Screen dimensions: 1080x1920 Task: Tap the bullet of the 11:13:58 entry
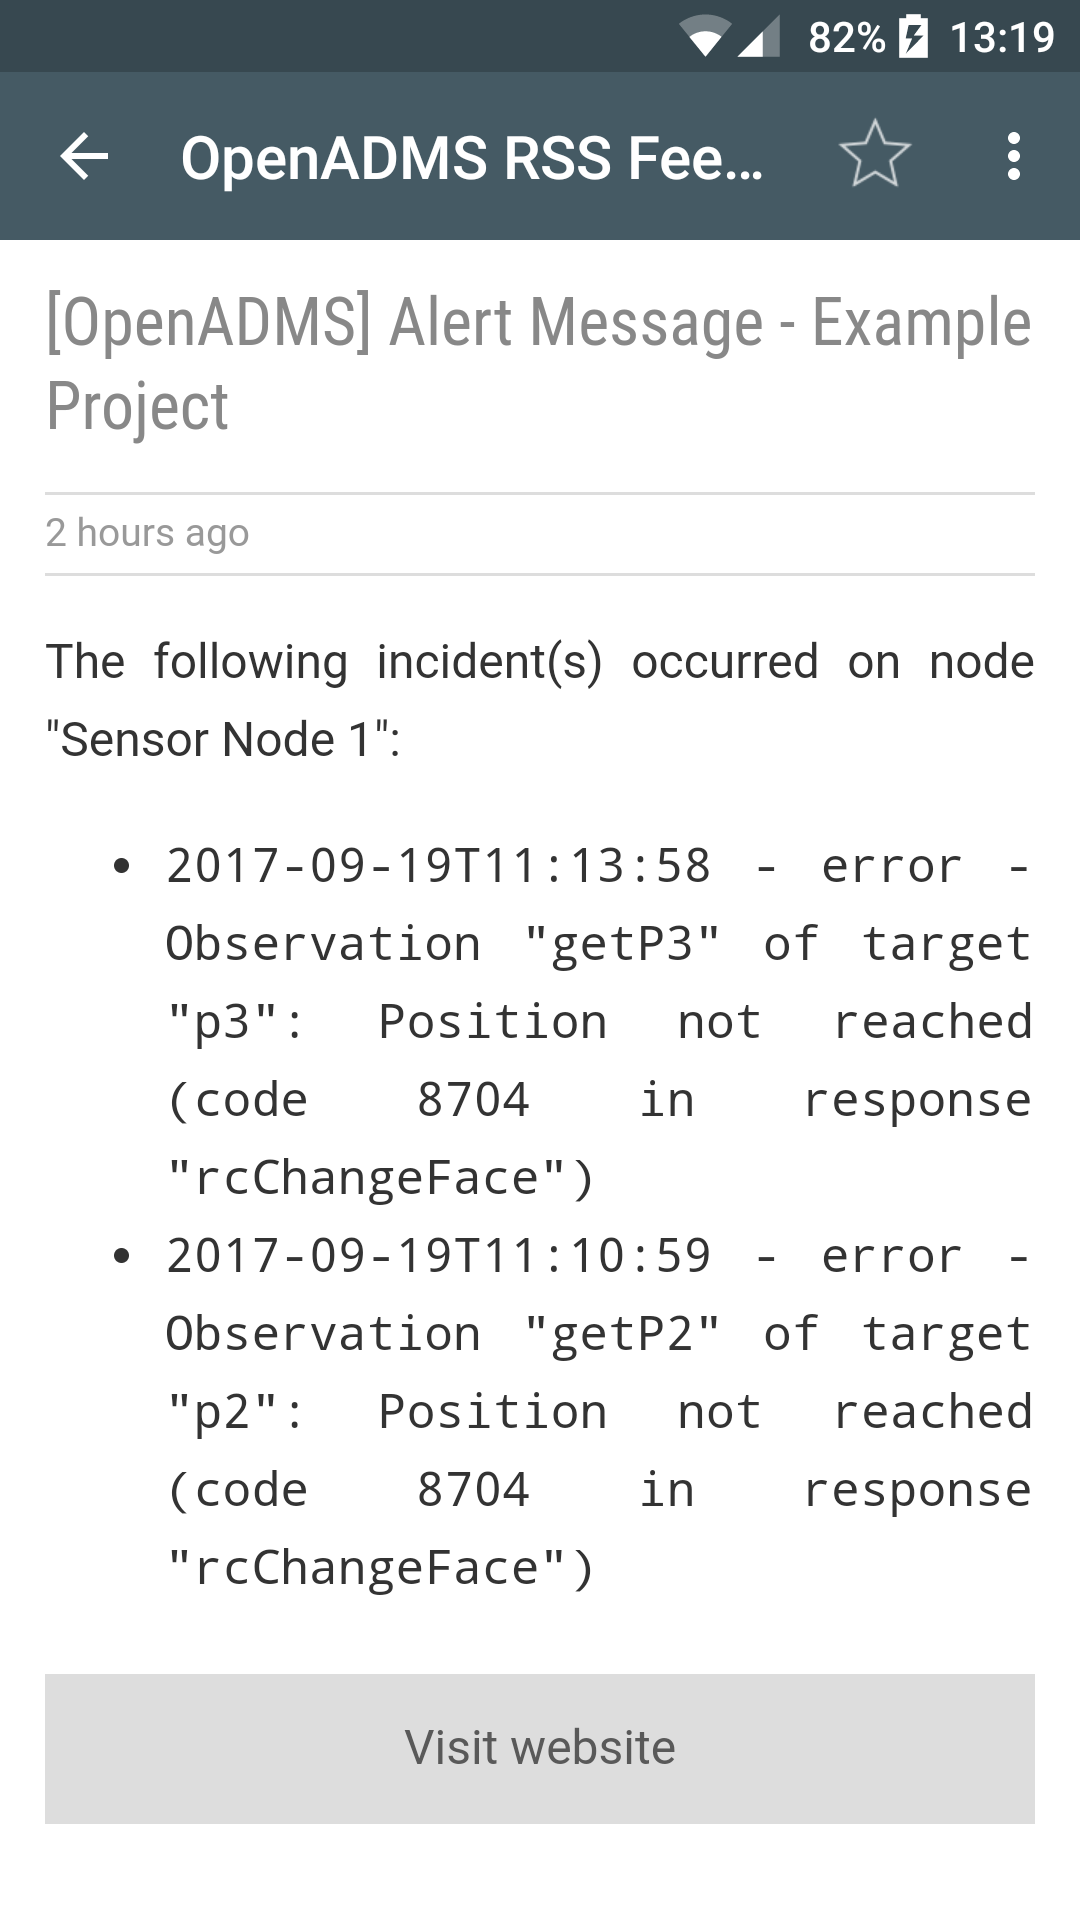click(122, 866)
